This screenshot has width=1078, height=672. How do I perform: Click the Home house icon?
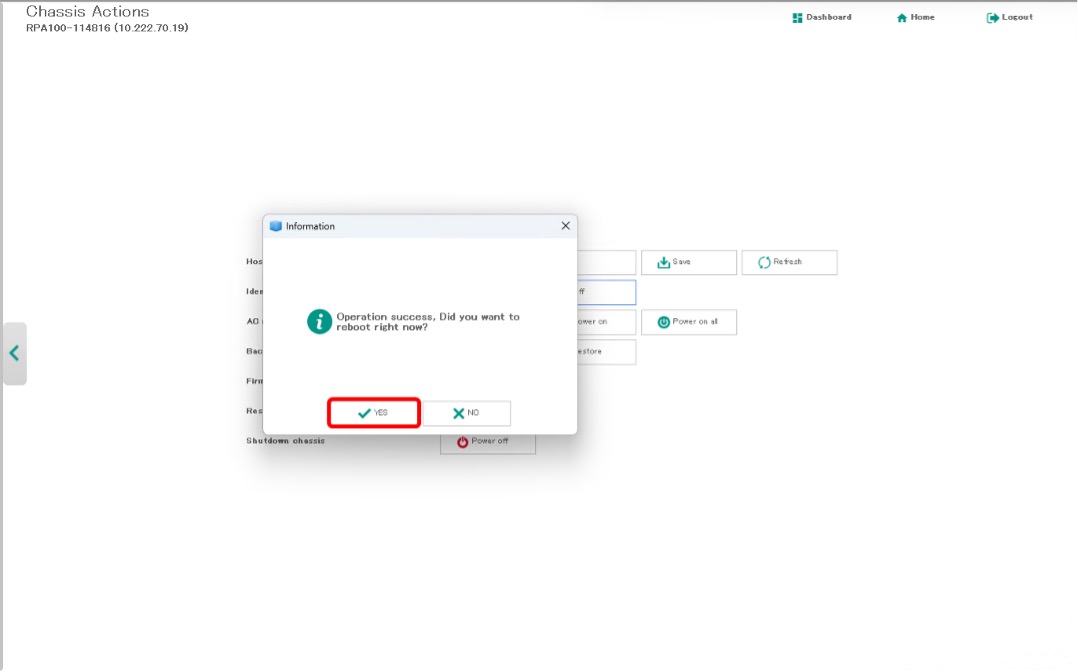[902, 18]
